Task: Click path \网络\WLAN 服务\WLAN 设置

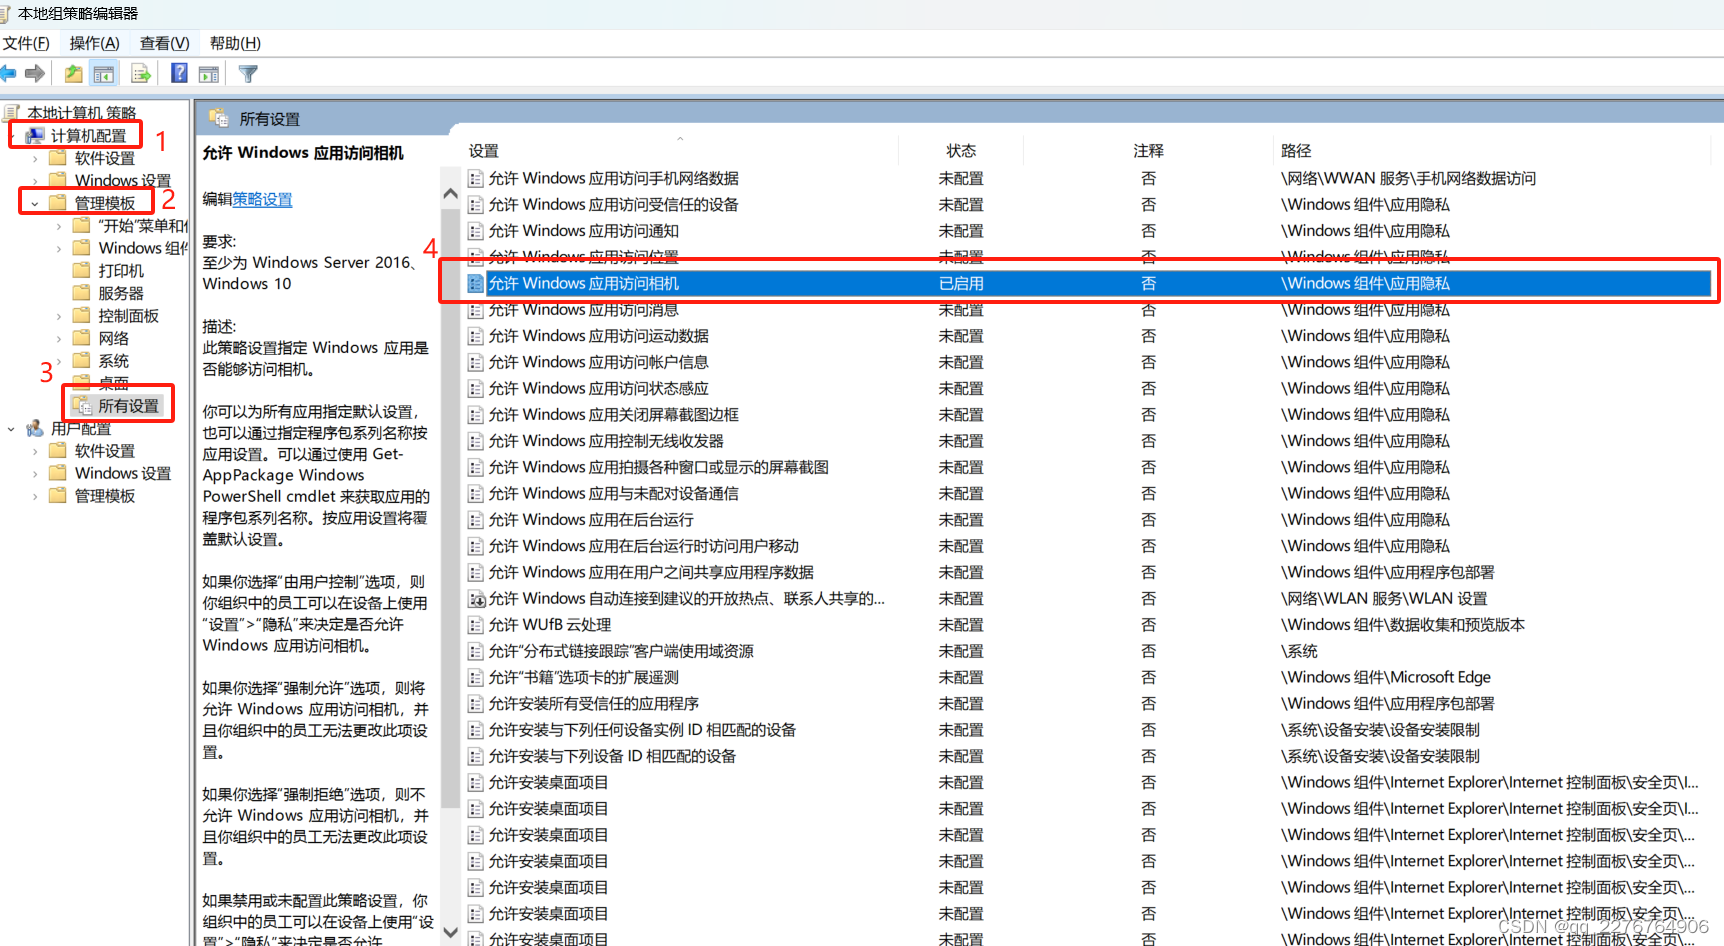Action: [x=1384, y=599]
